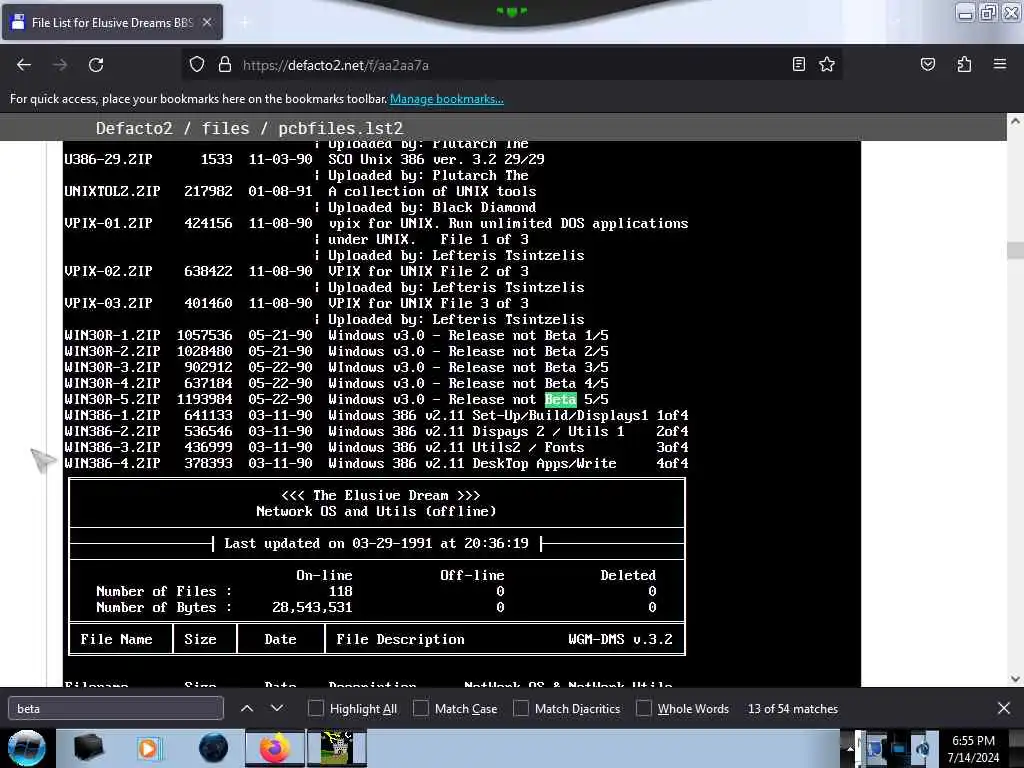Click the network icon in system tray
Image resolution: width=1024 pixels, height=768 pixels.
[x=898, y=748]
